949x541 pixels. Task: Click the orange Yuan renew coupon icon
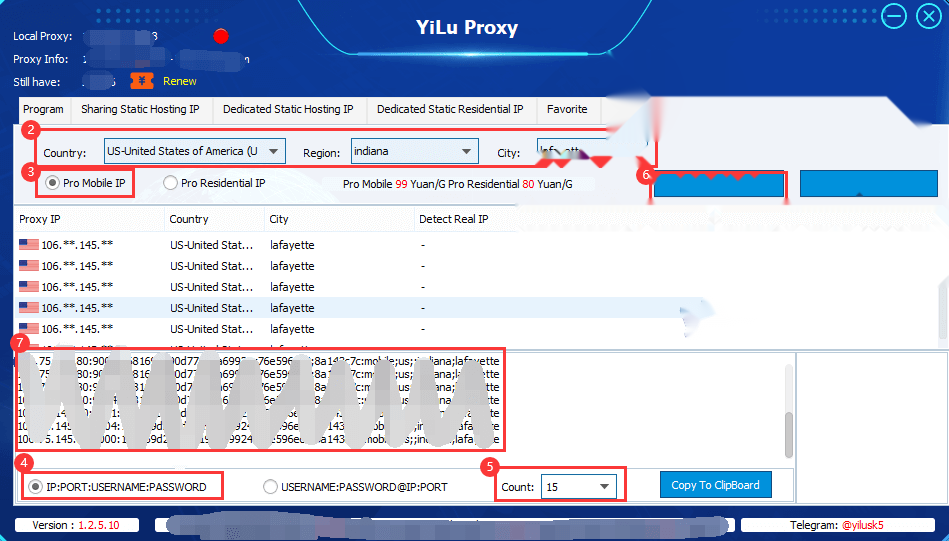(142, 80)
